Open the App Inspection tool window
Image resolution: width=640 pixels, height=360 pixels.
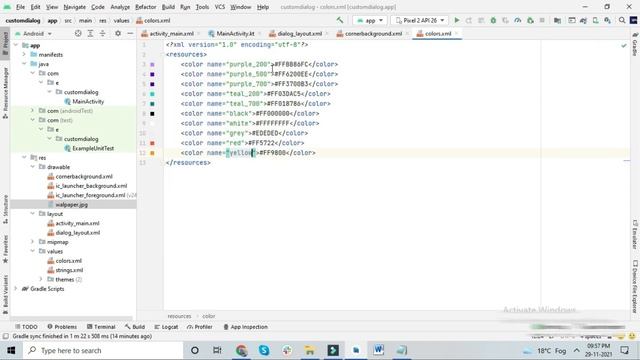click(x=246, y=327)
